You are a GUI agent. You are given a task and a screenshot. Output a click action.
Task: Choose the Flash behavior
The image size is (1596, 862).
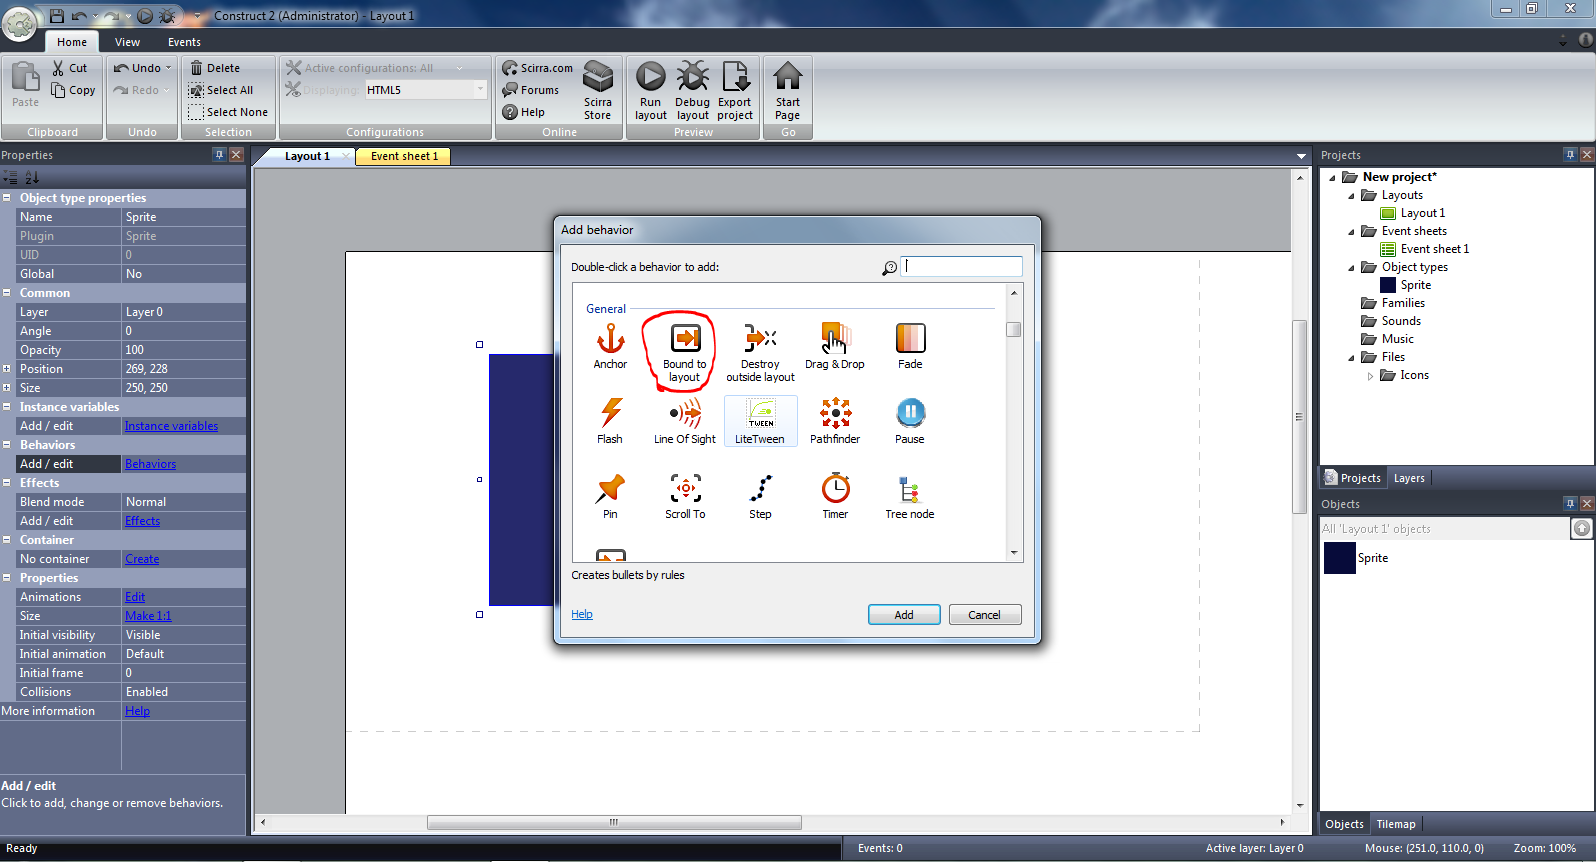pyautogui.click(x=610, y=421)
